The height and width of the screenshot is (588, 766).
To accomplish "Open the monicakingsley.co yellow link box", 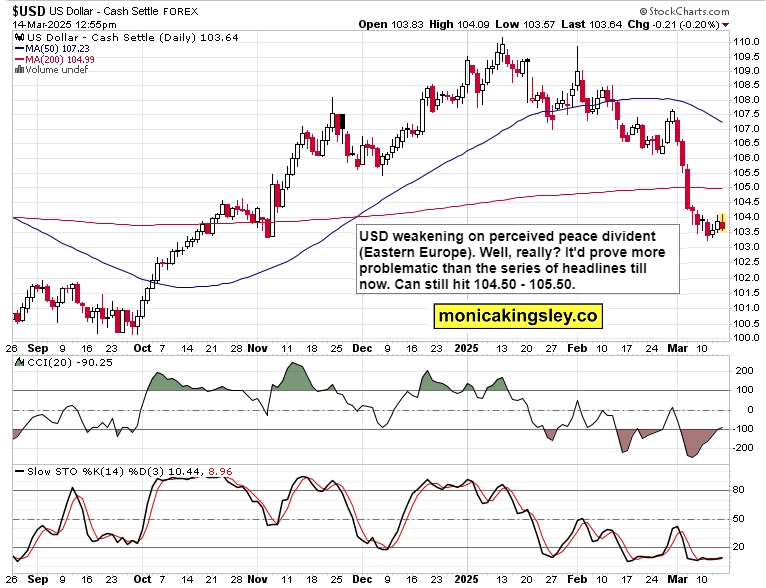I will click(518, 316).
